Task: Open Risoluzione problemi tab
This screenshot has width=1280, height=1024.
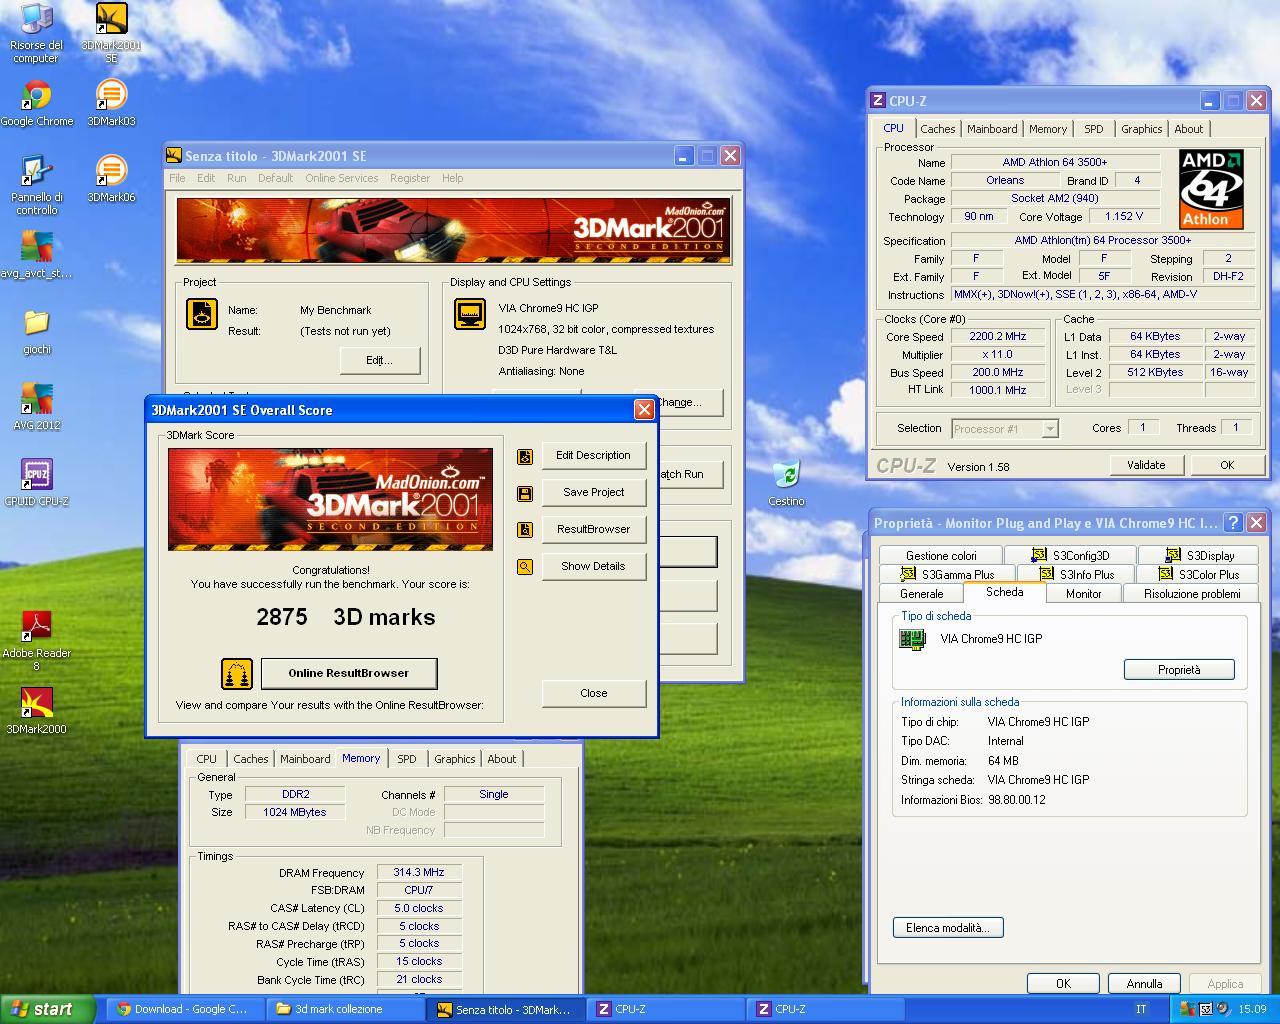Action: click(x=1192, y=594)
